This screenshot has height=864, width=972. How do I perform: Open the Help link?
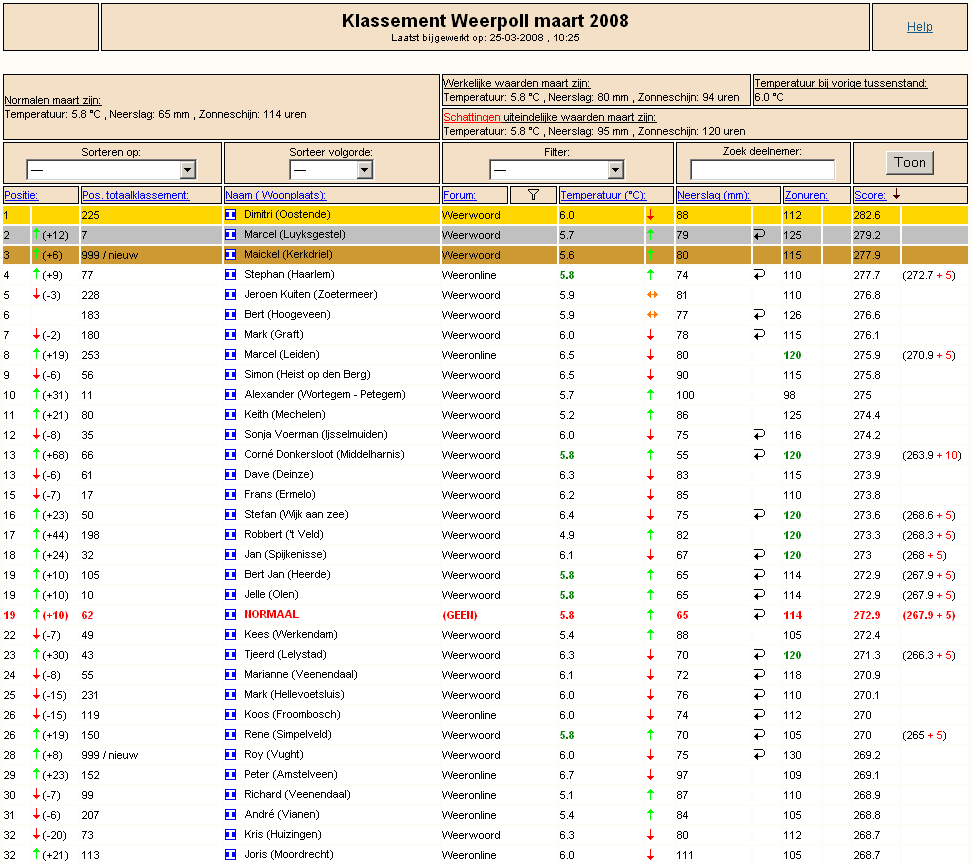click(x=919, y=27)
